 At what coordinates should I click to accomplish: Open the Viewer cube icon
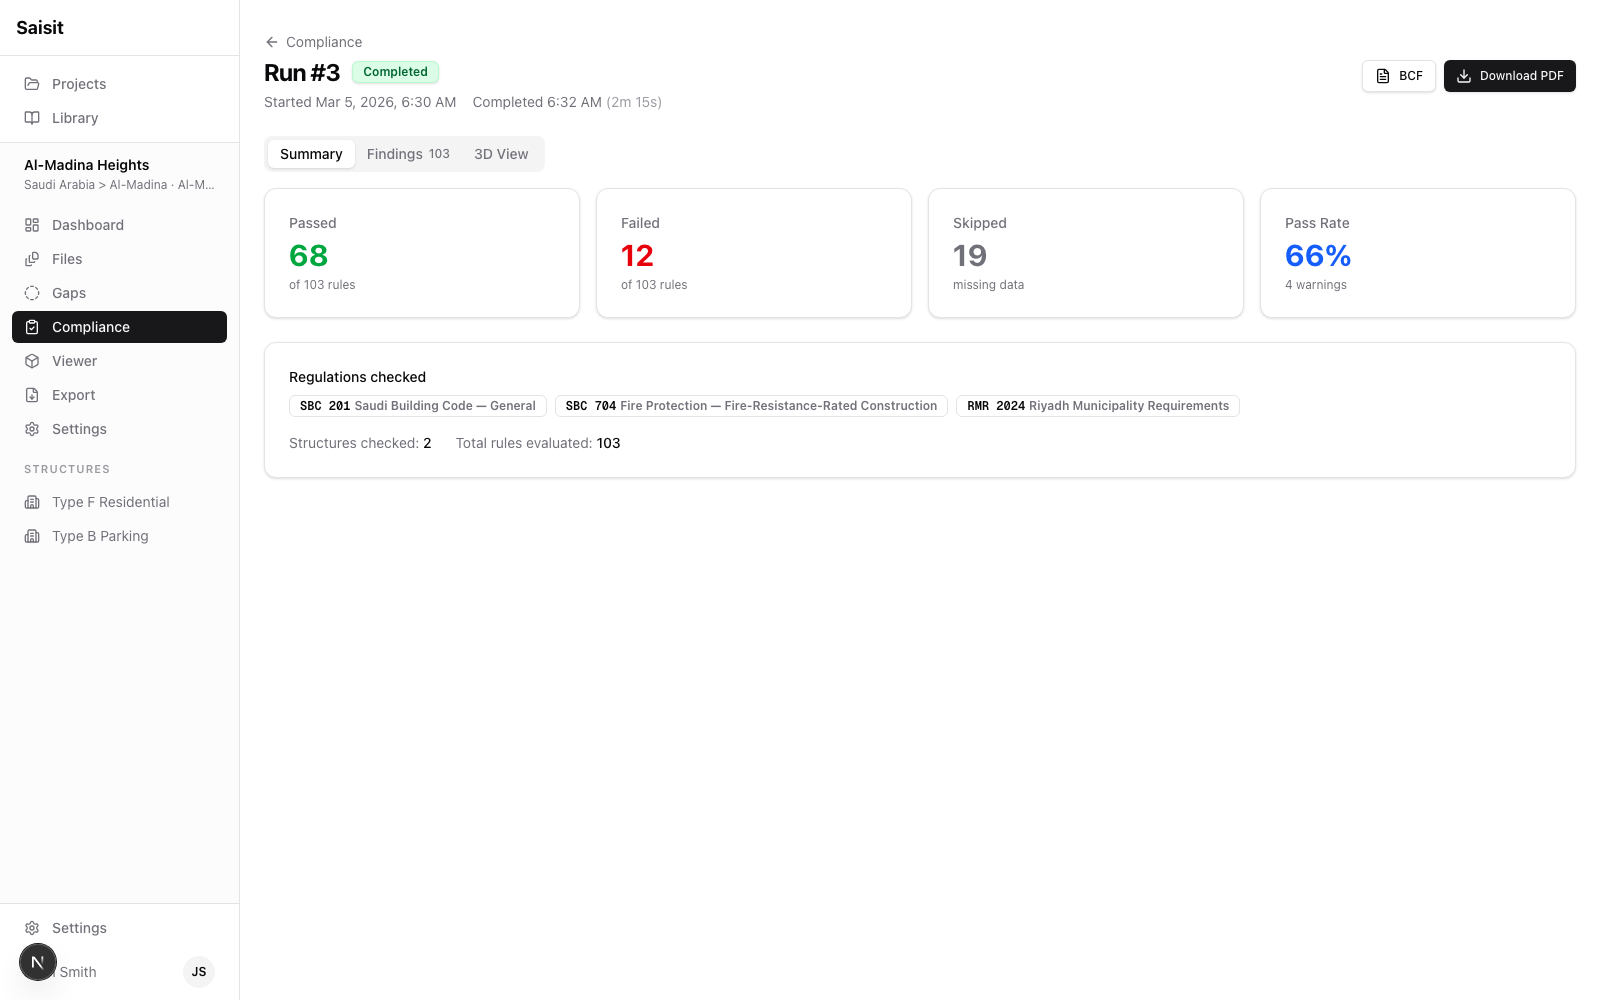click(x=32, y=361)
